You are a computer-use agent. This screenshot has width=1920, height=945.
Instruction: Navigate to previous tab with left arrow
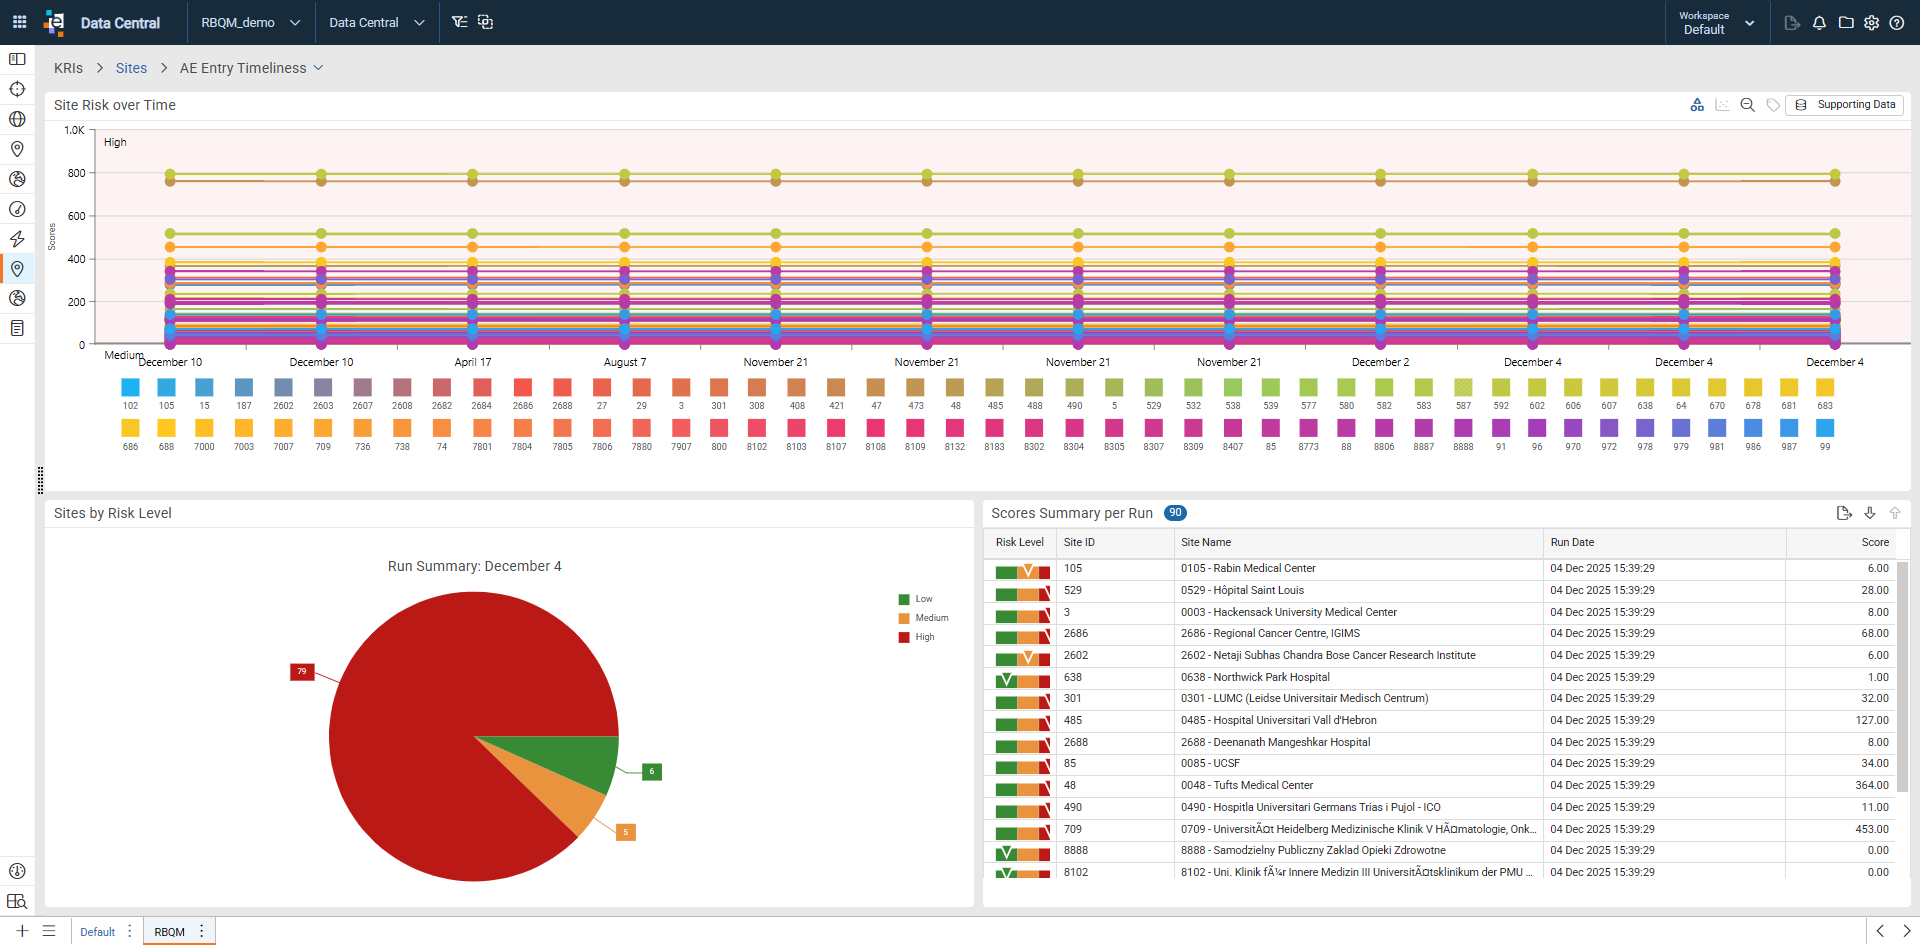click(1880, 931)
